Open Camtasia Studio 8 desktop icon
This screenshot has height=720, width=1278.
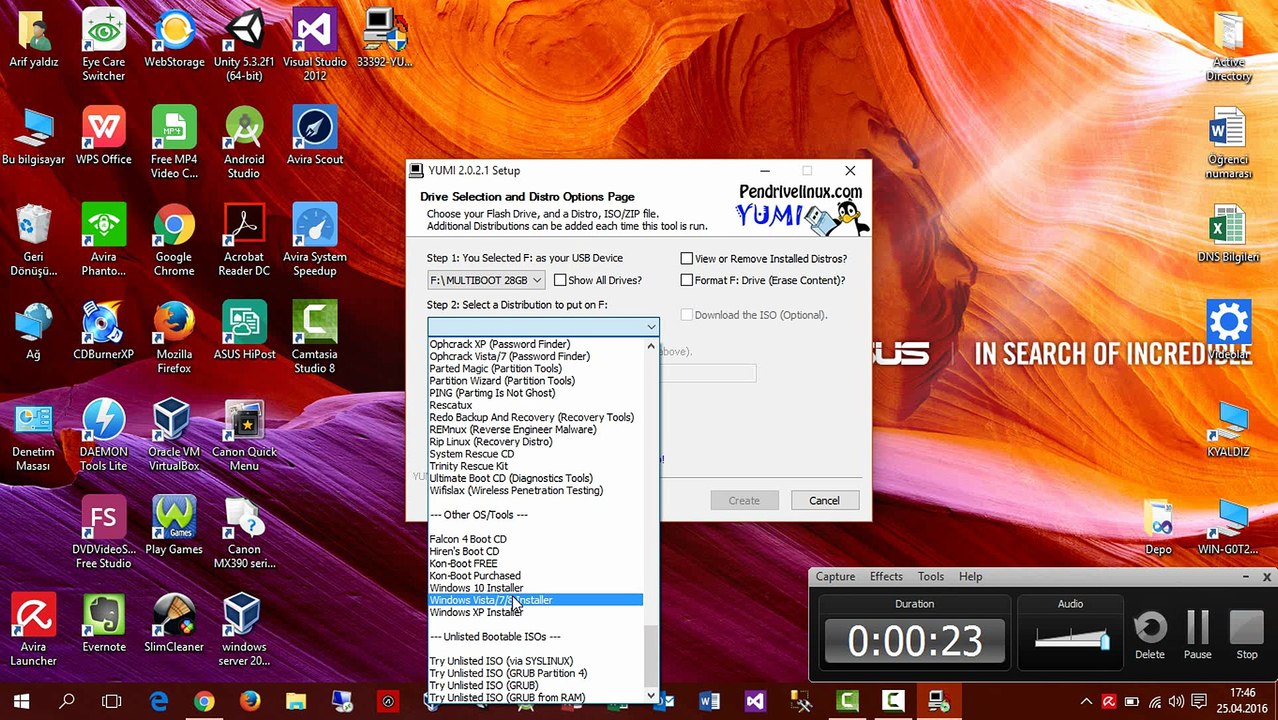[315, 337]
